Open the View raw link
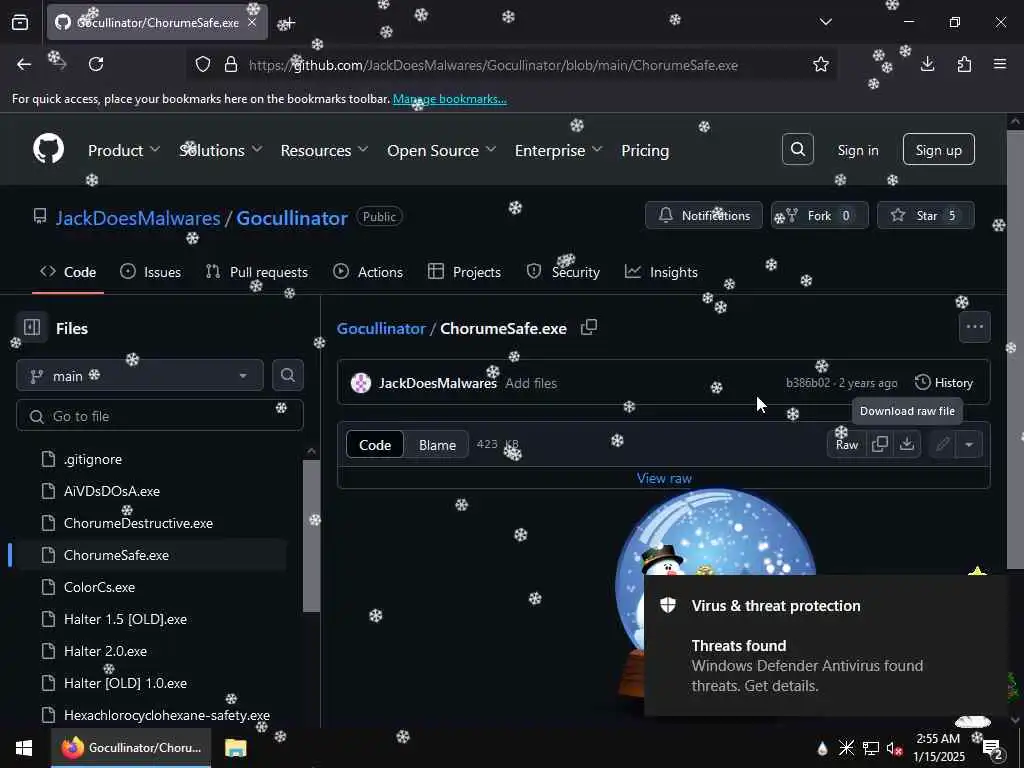Screen dimensions: 1024x768 click(664, 478)
